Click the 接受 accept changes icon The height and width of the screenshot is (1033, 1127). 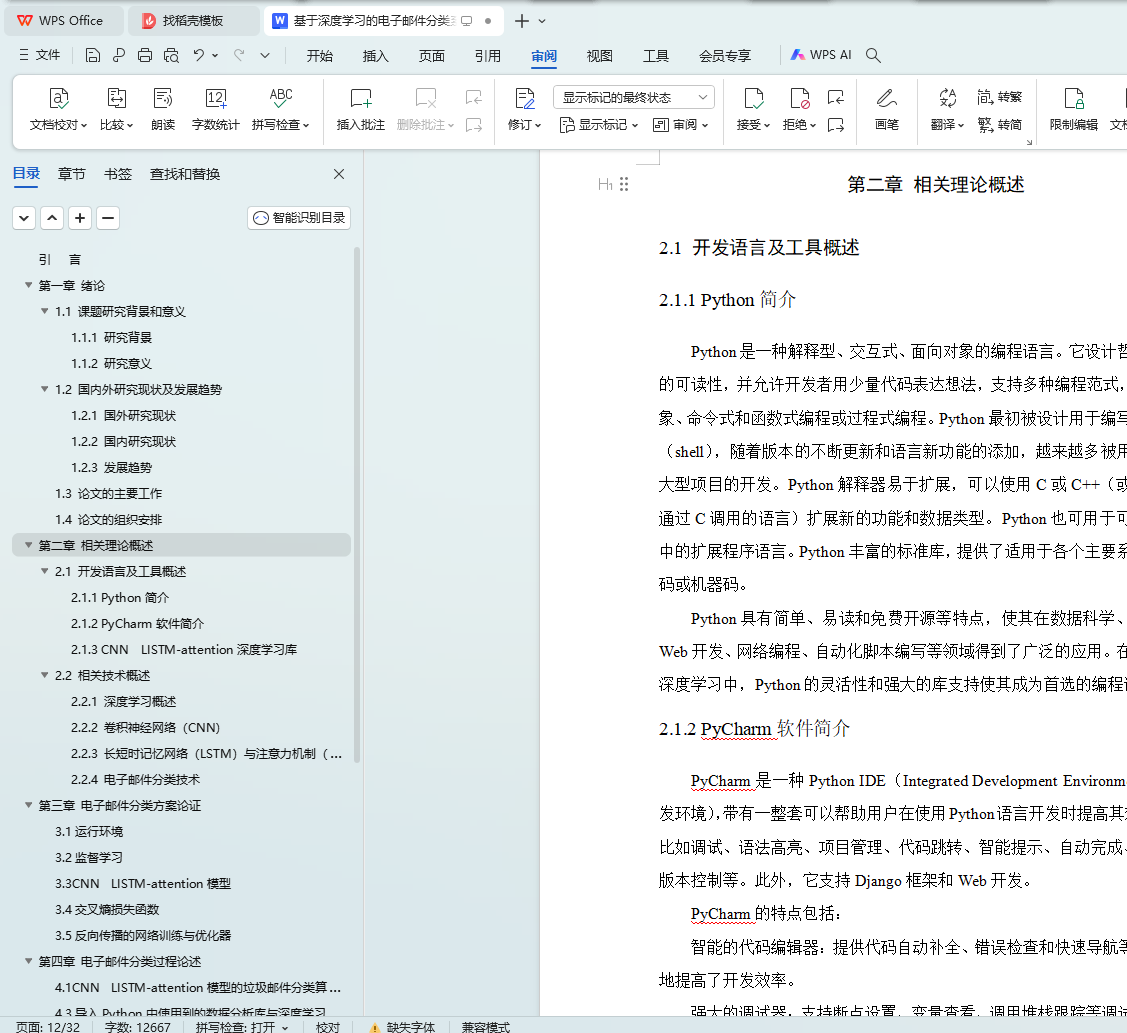[x=753, y=98]
